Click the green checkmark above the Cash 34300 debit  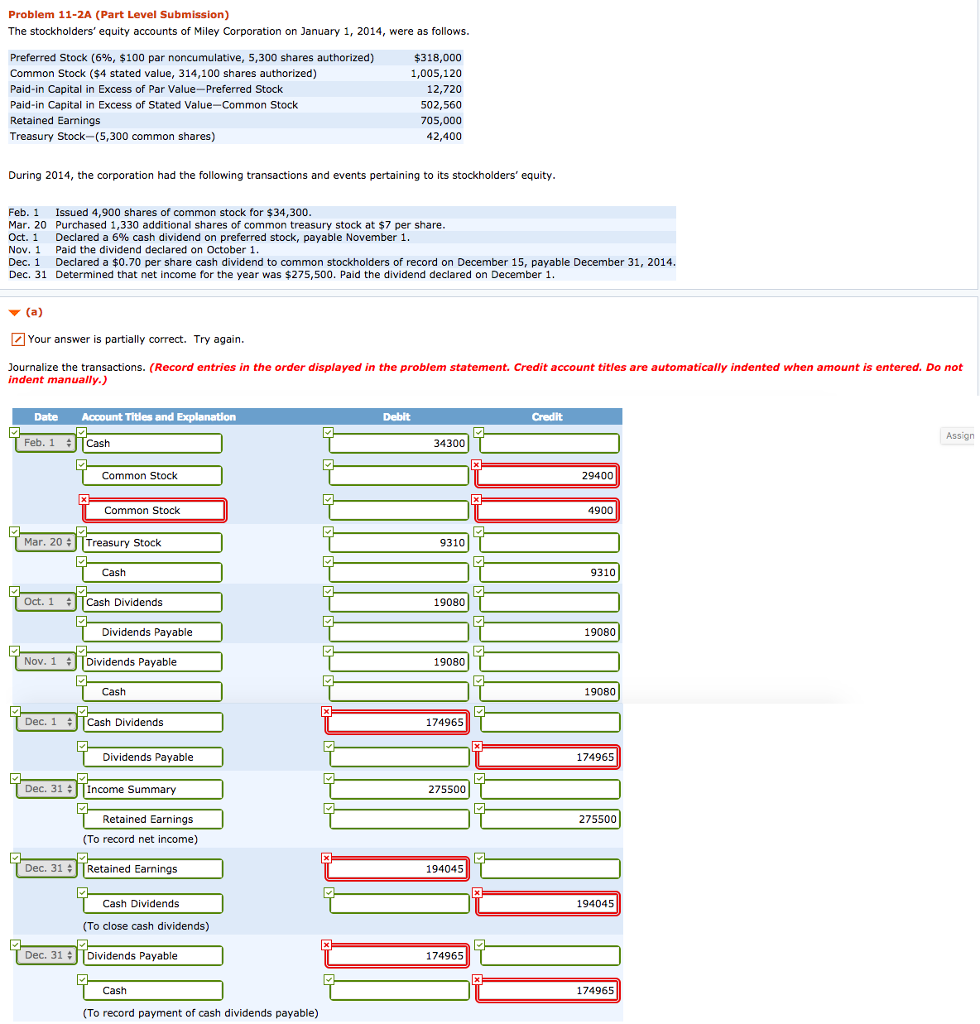point(328,432)
